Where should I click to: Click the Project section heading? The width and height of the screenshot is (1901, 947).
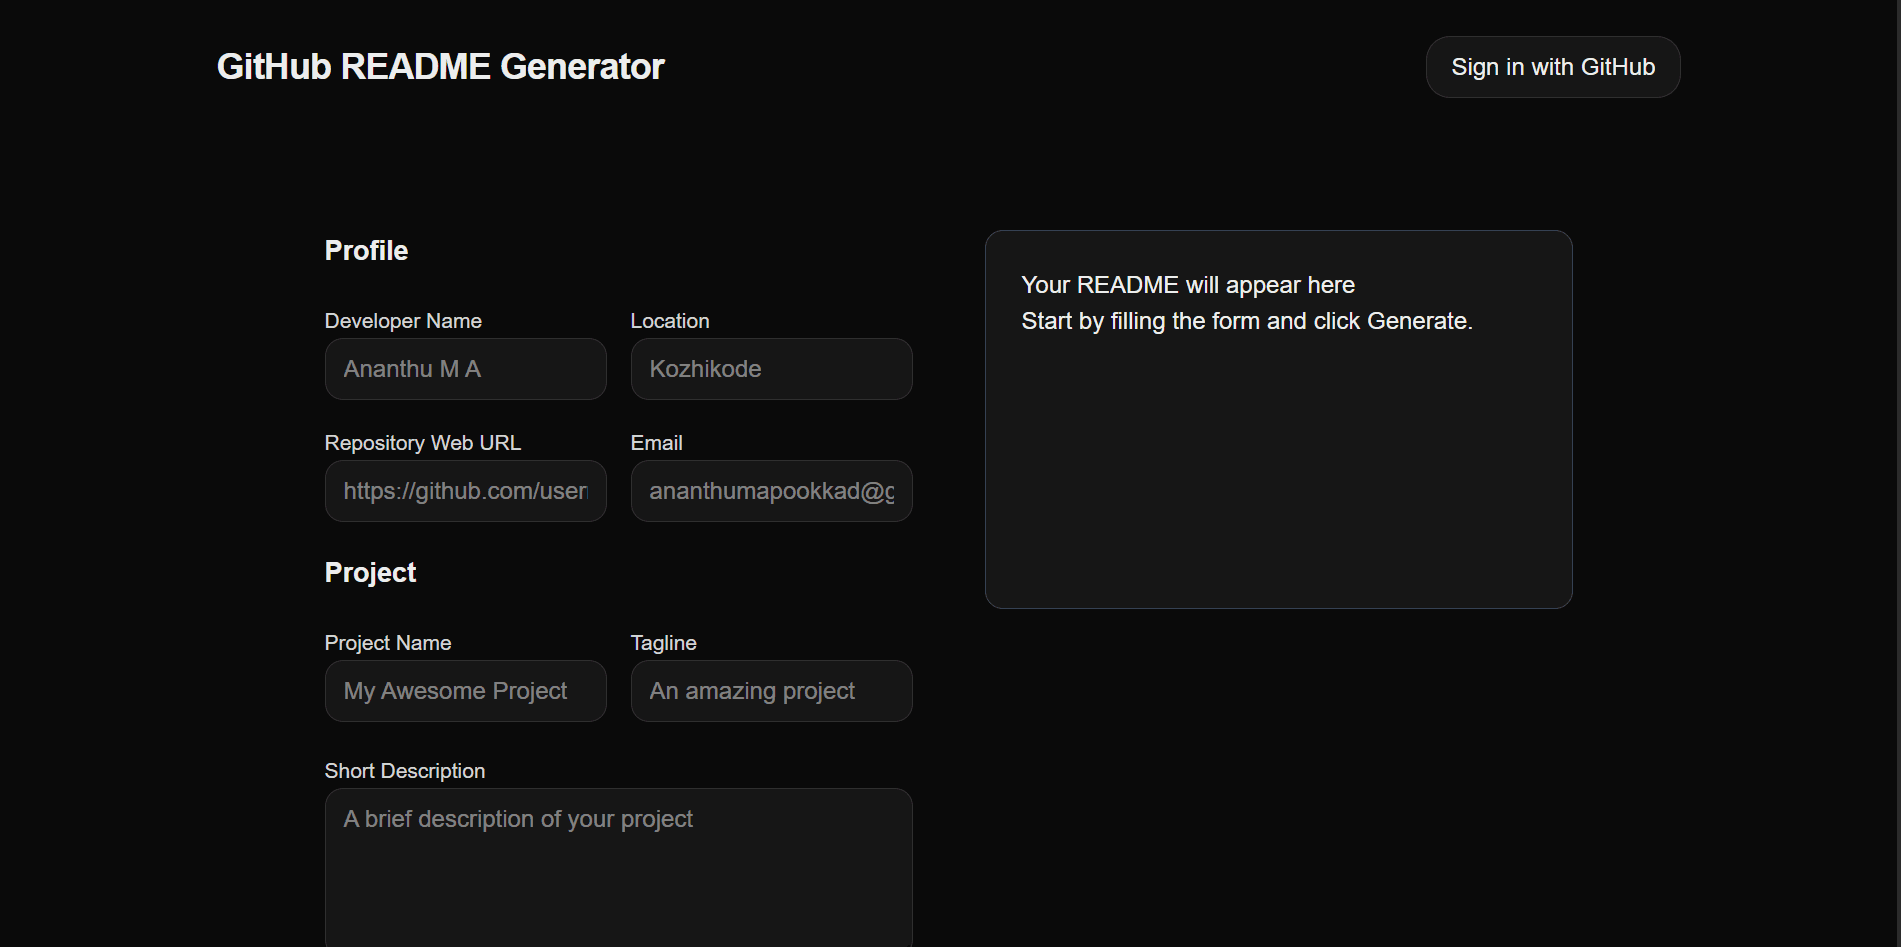point(370,573)
